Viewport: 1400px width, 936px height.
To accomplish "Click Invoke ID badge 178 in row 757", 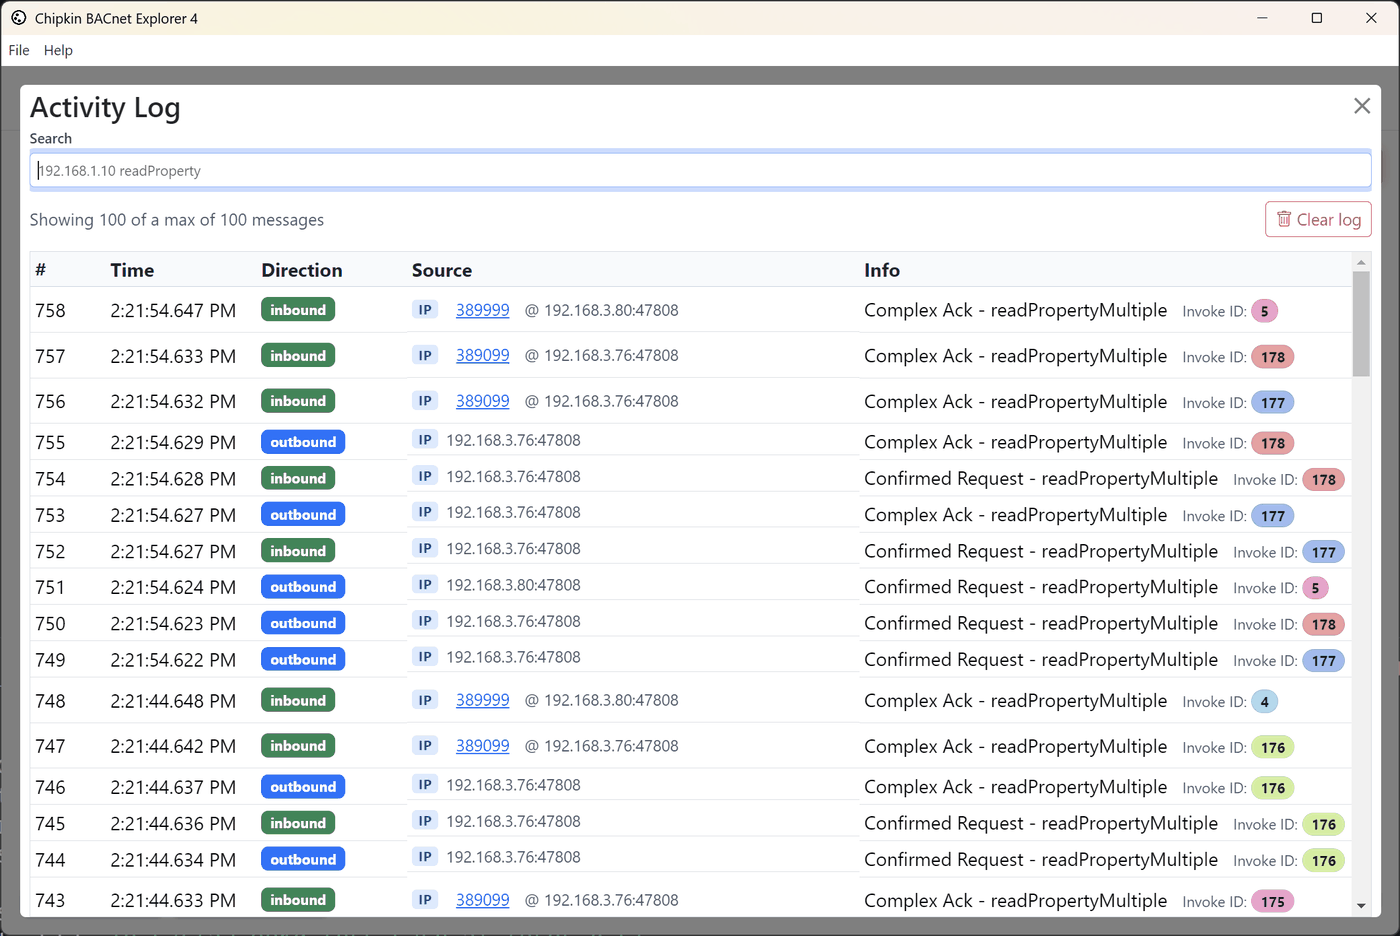I will pos(1273,357).
